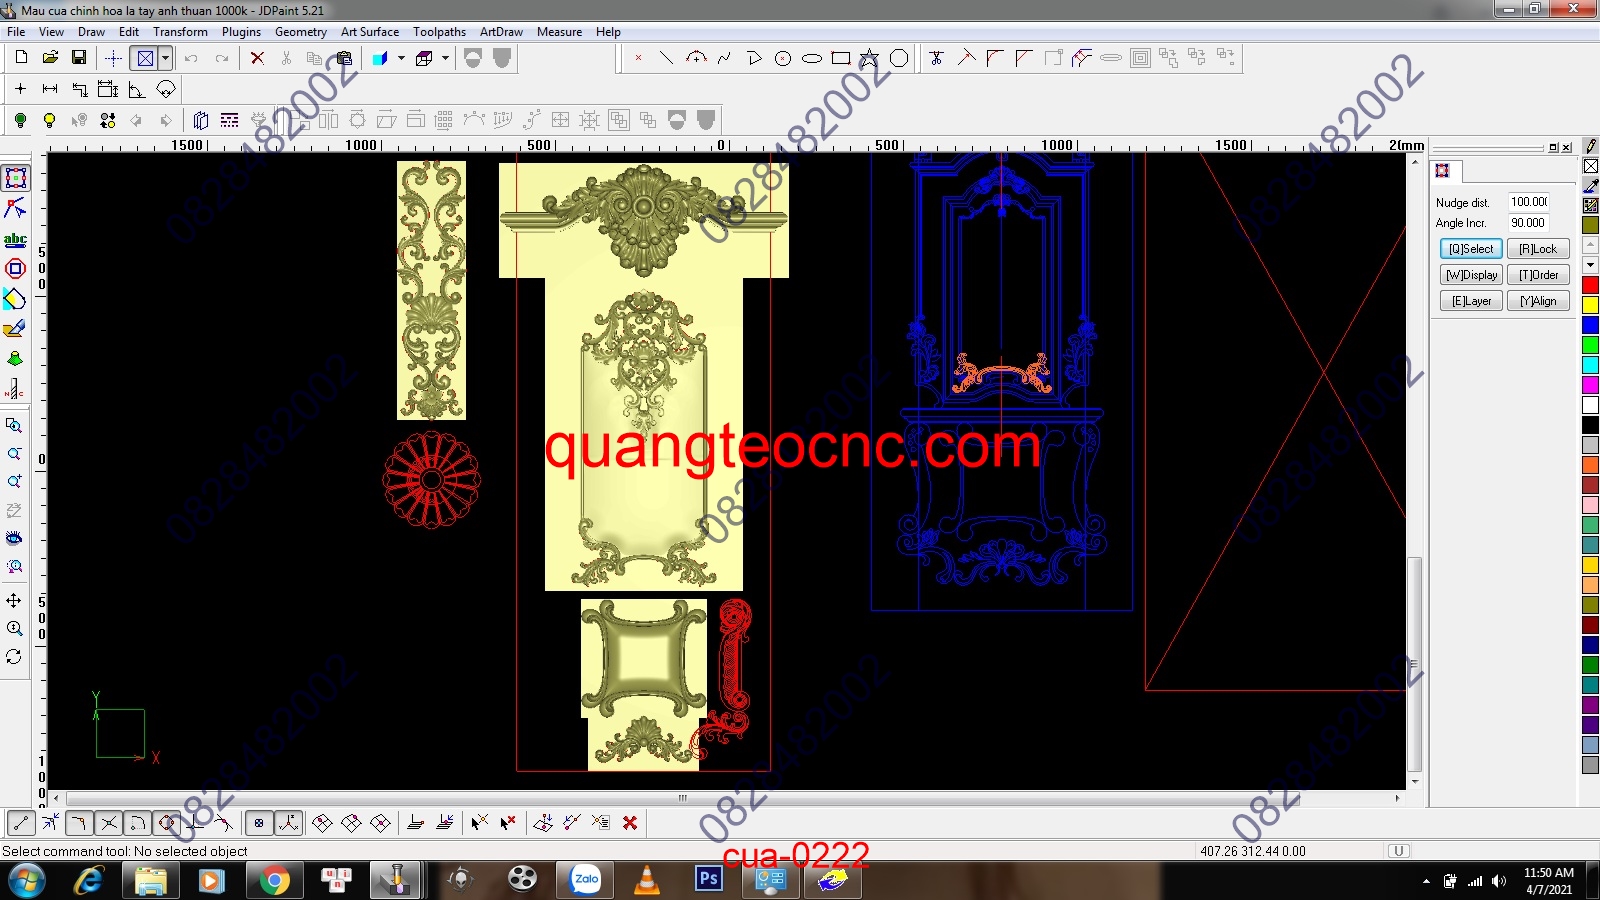Screen dimensions: 1600x900
Task: Pick the ellipse drawing tool
Action: [x=812, y=58]
